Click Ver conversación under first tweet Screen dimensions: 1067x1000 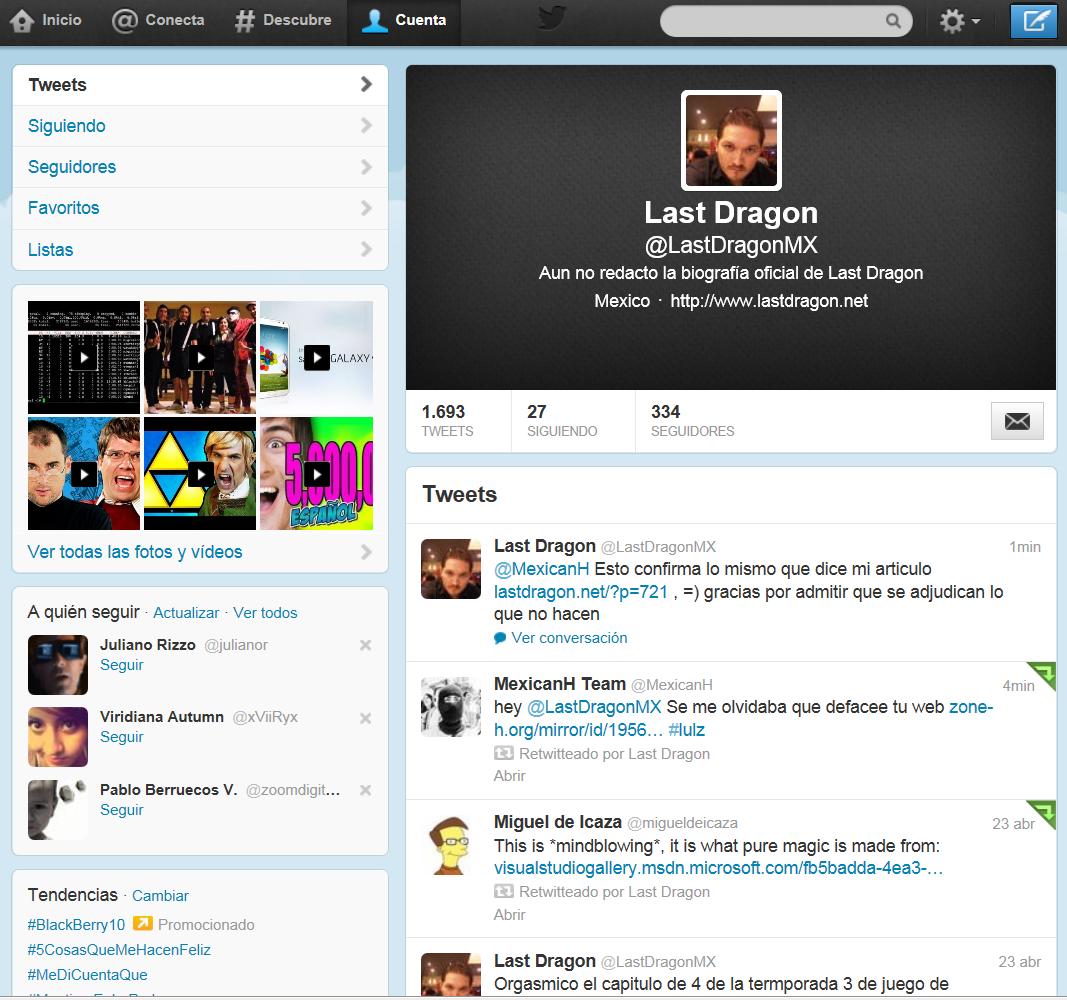tap(569, 638)
